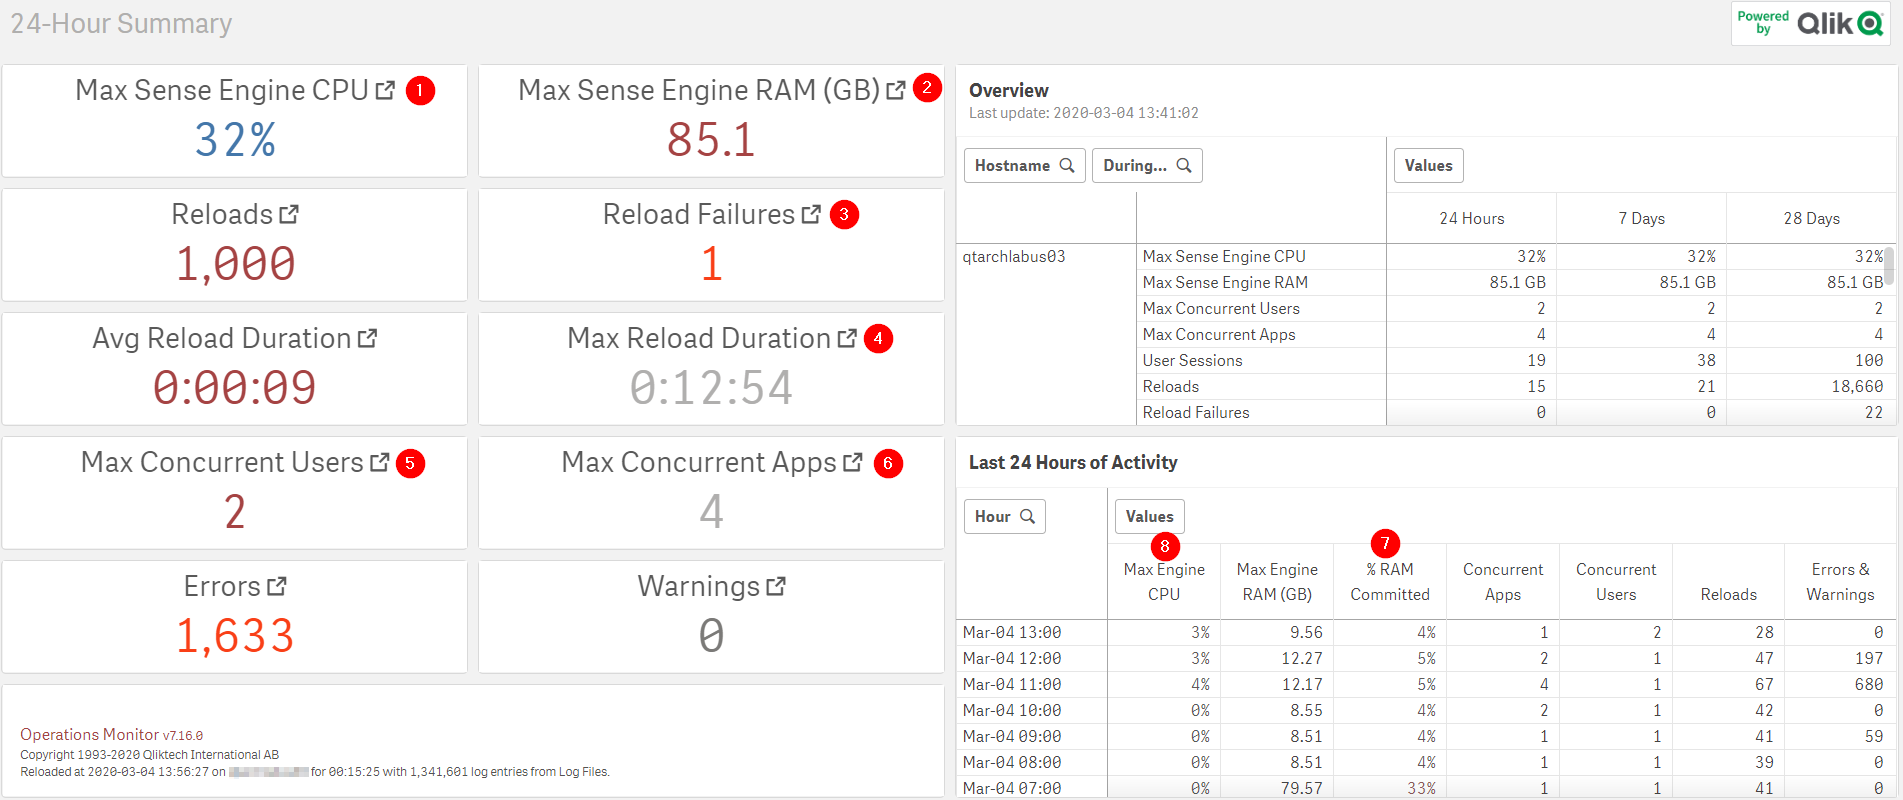This screenshot has height=800, width=1903.
Task: Open the Max Reload Duration link icon
Action: pyautogui.click(x=847, y=339)
